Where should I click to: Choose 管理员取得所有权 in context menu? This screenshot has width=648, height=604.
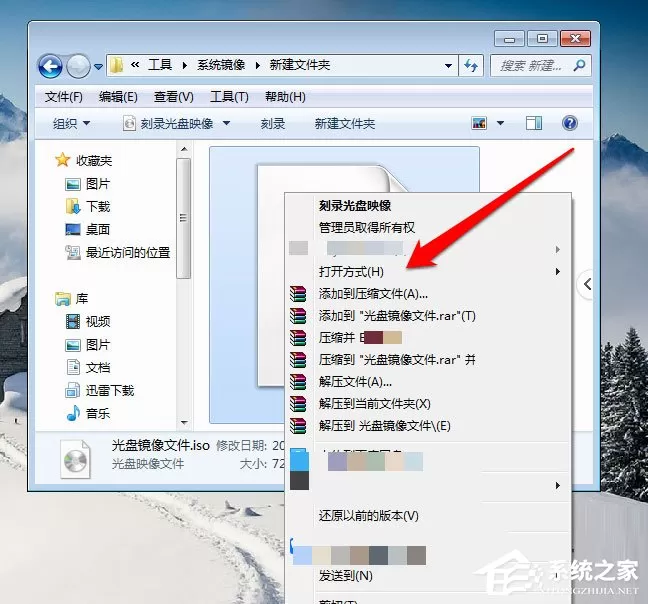[x=367, y=228]
